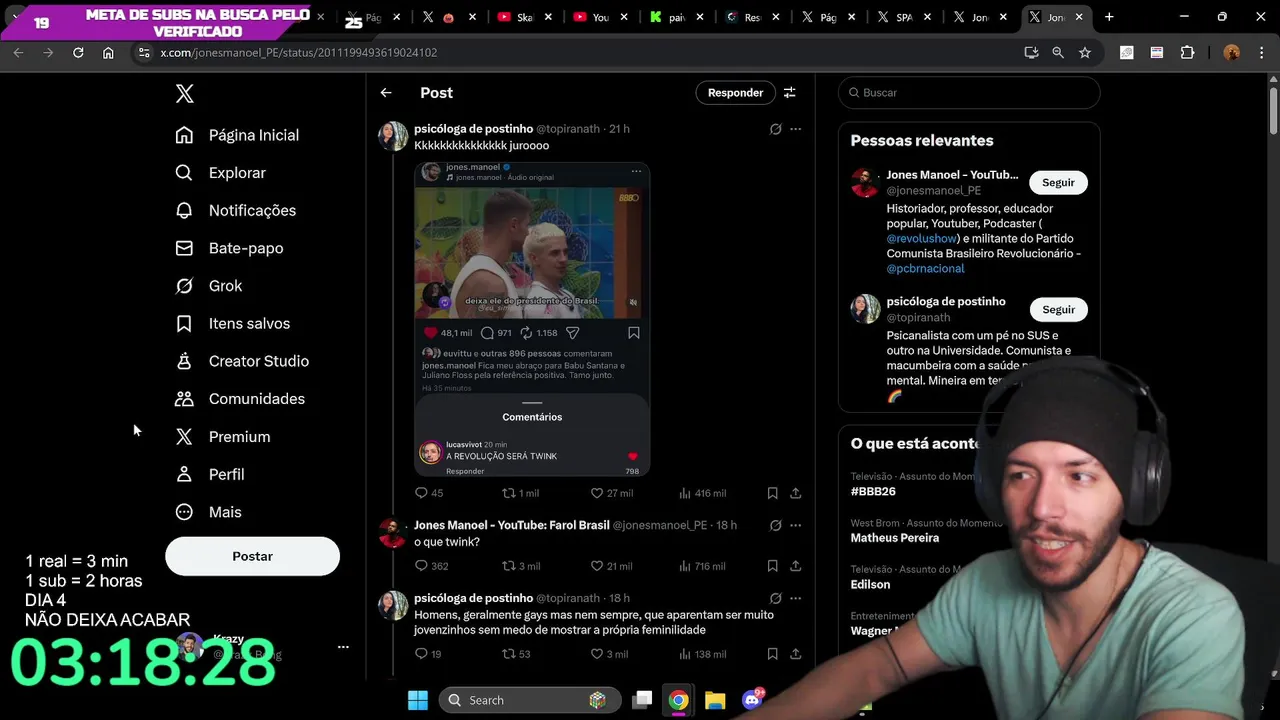
Task: Open more options on 'Homens, geralmente' post
Action: tap(795, 598)
